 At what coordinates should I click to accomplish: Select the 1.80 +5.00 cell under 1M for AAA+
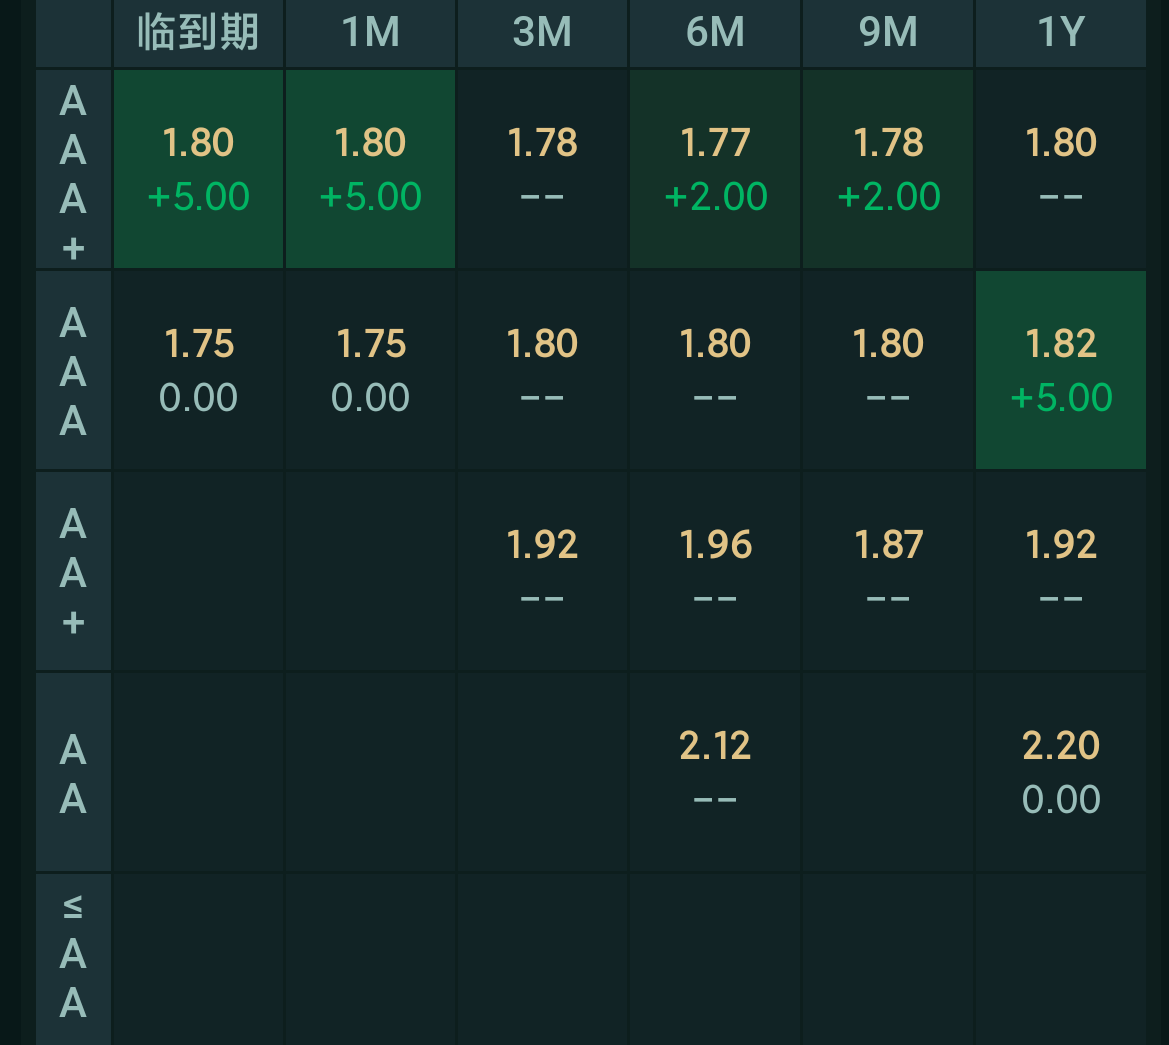(370, 167)
